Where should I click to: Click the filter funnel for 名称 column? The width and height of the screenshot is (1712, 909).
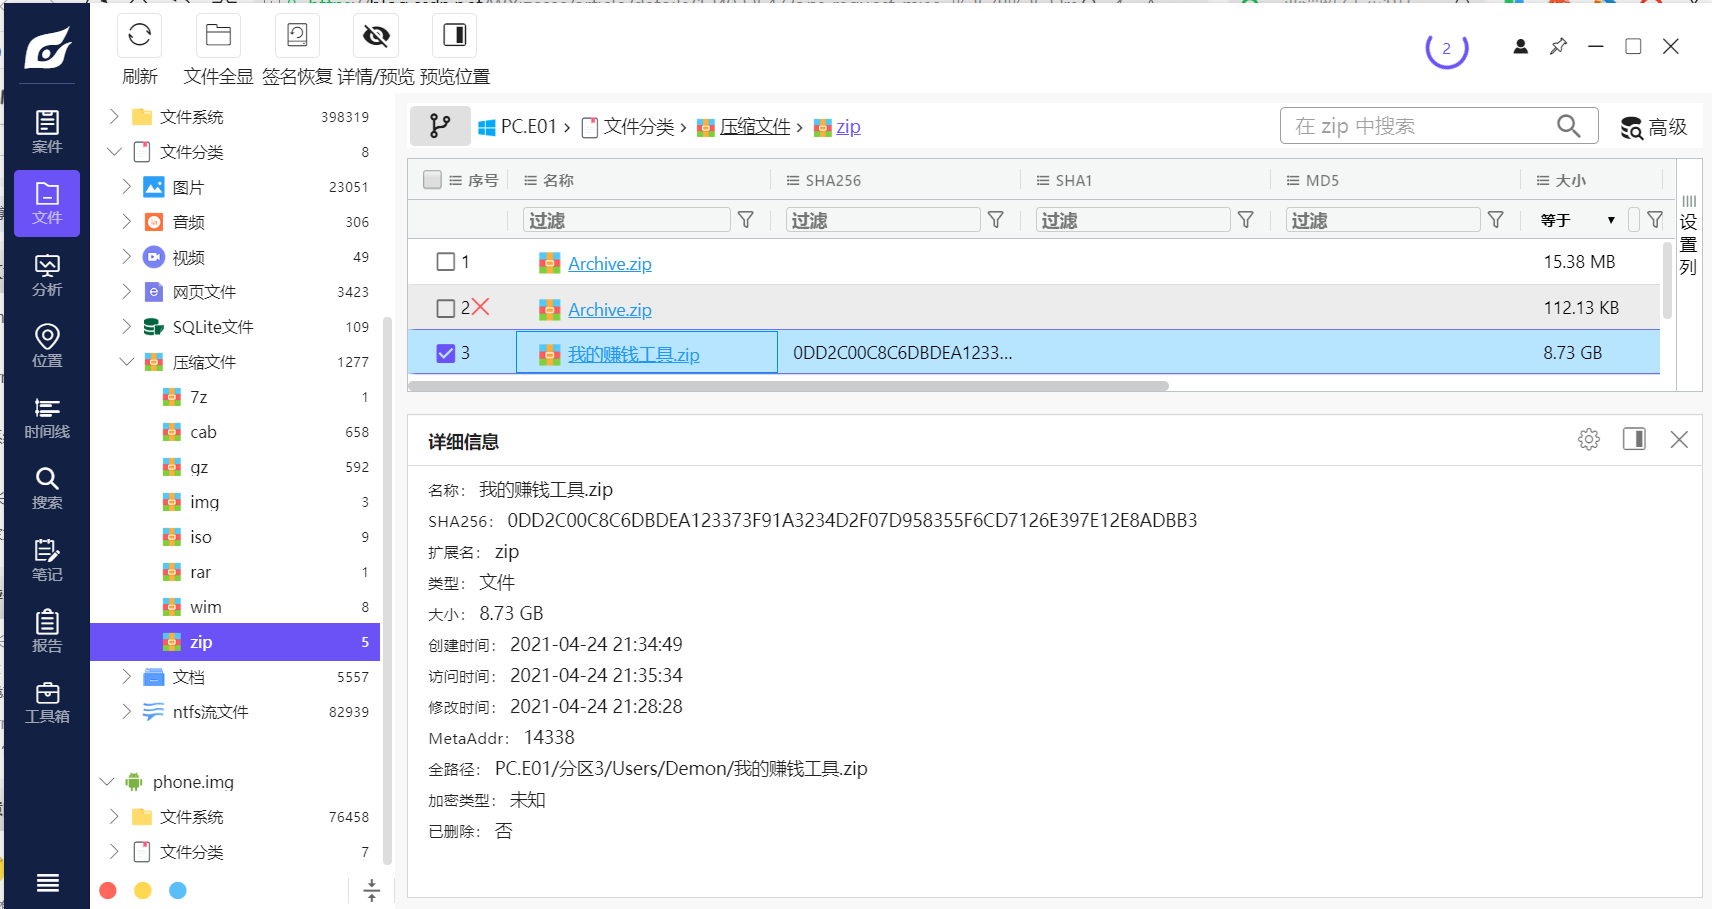[746, 220]
